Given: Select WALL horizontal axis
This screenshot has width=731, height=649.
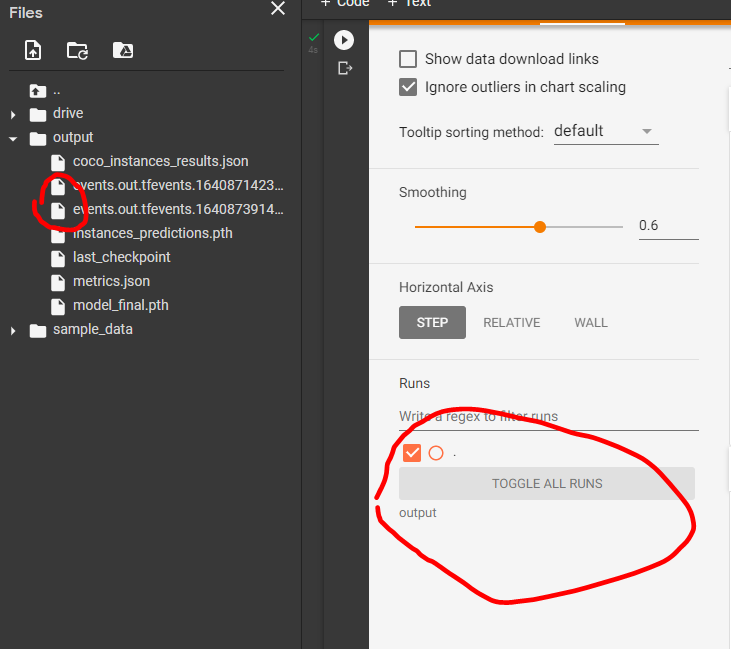Looking at the screenshot, I should point(591,323).
